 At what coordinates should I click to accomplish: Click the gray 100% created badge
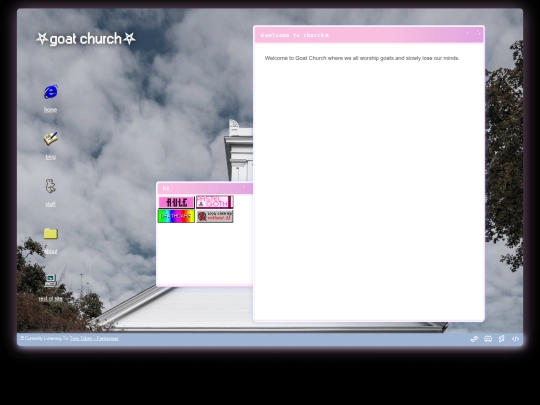pos(215,216)
